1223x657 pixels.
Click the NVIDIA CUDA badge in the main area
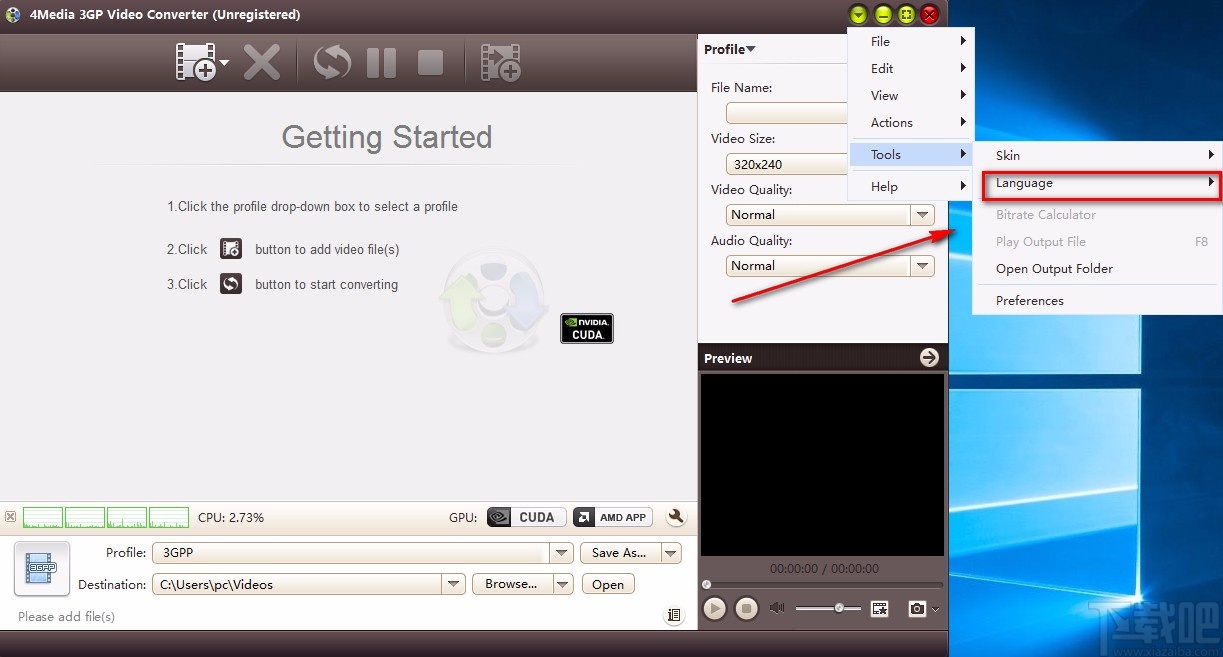587,328
